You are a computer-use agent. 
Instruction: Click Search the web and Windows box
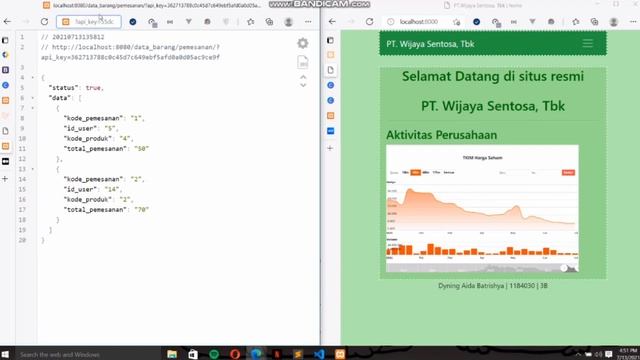point(88,354)
